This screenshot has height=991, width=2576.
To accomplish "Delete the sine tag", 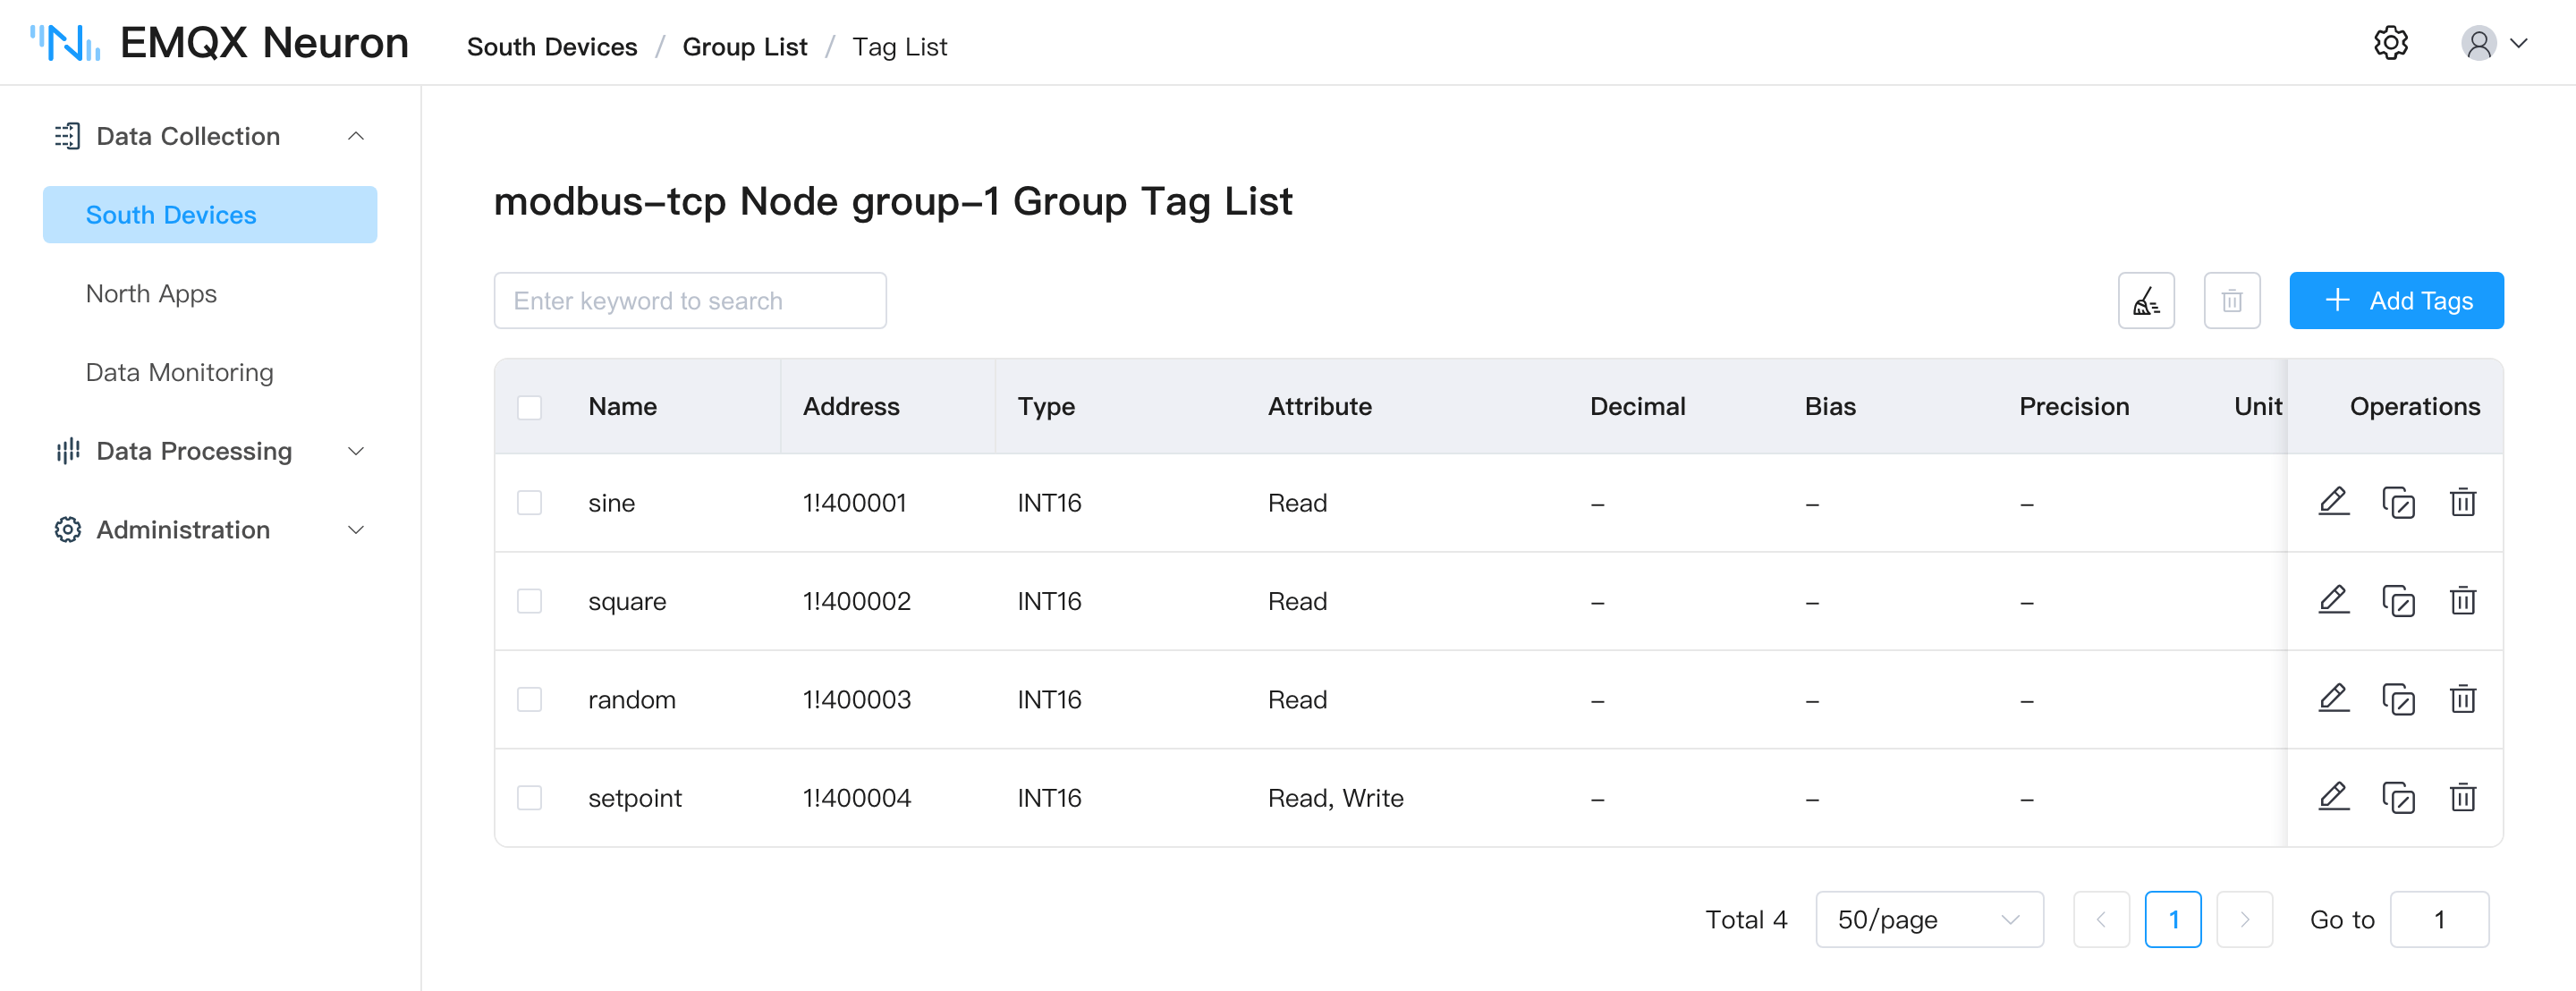I will click(2462, 502).
